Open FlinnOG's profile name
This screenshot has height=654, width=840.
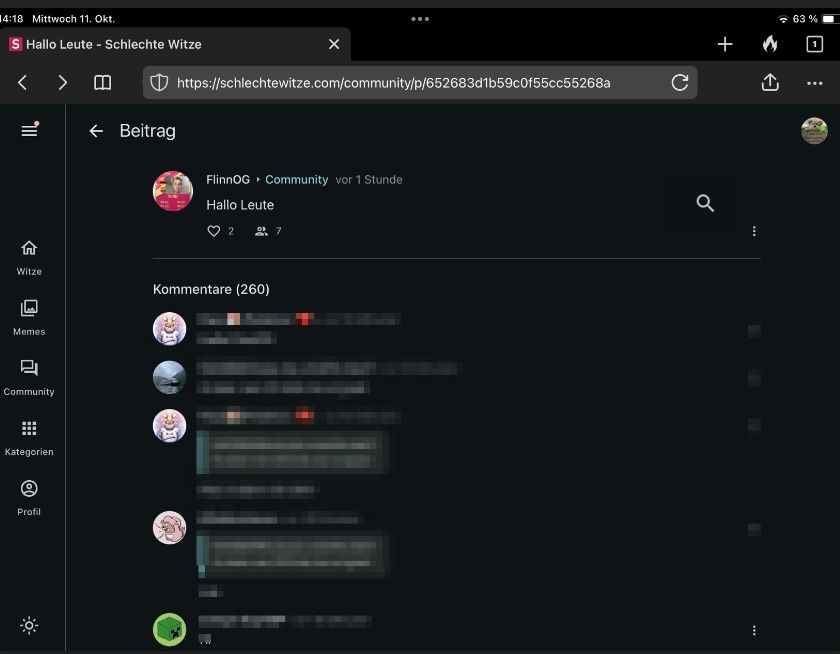coord(228,180)
